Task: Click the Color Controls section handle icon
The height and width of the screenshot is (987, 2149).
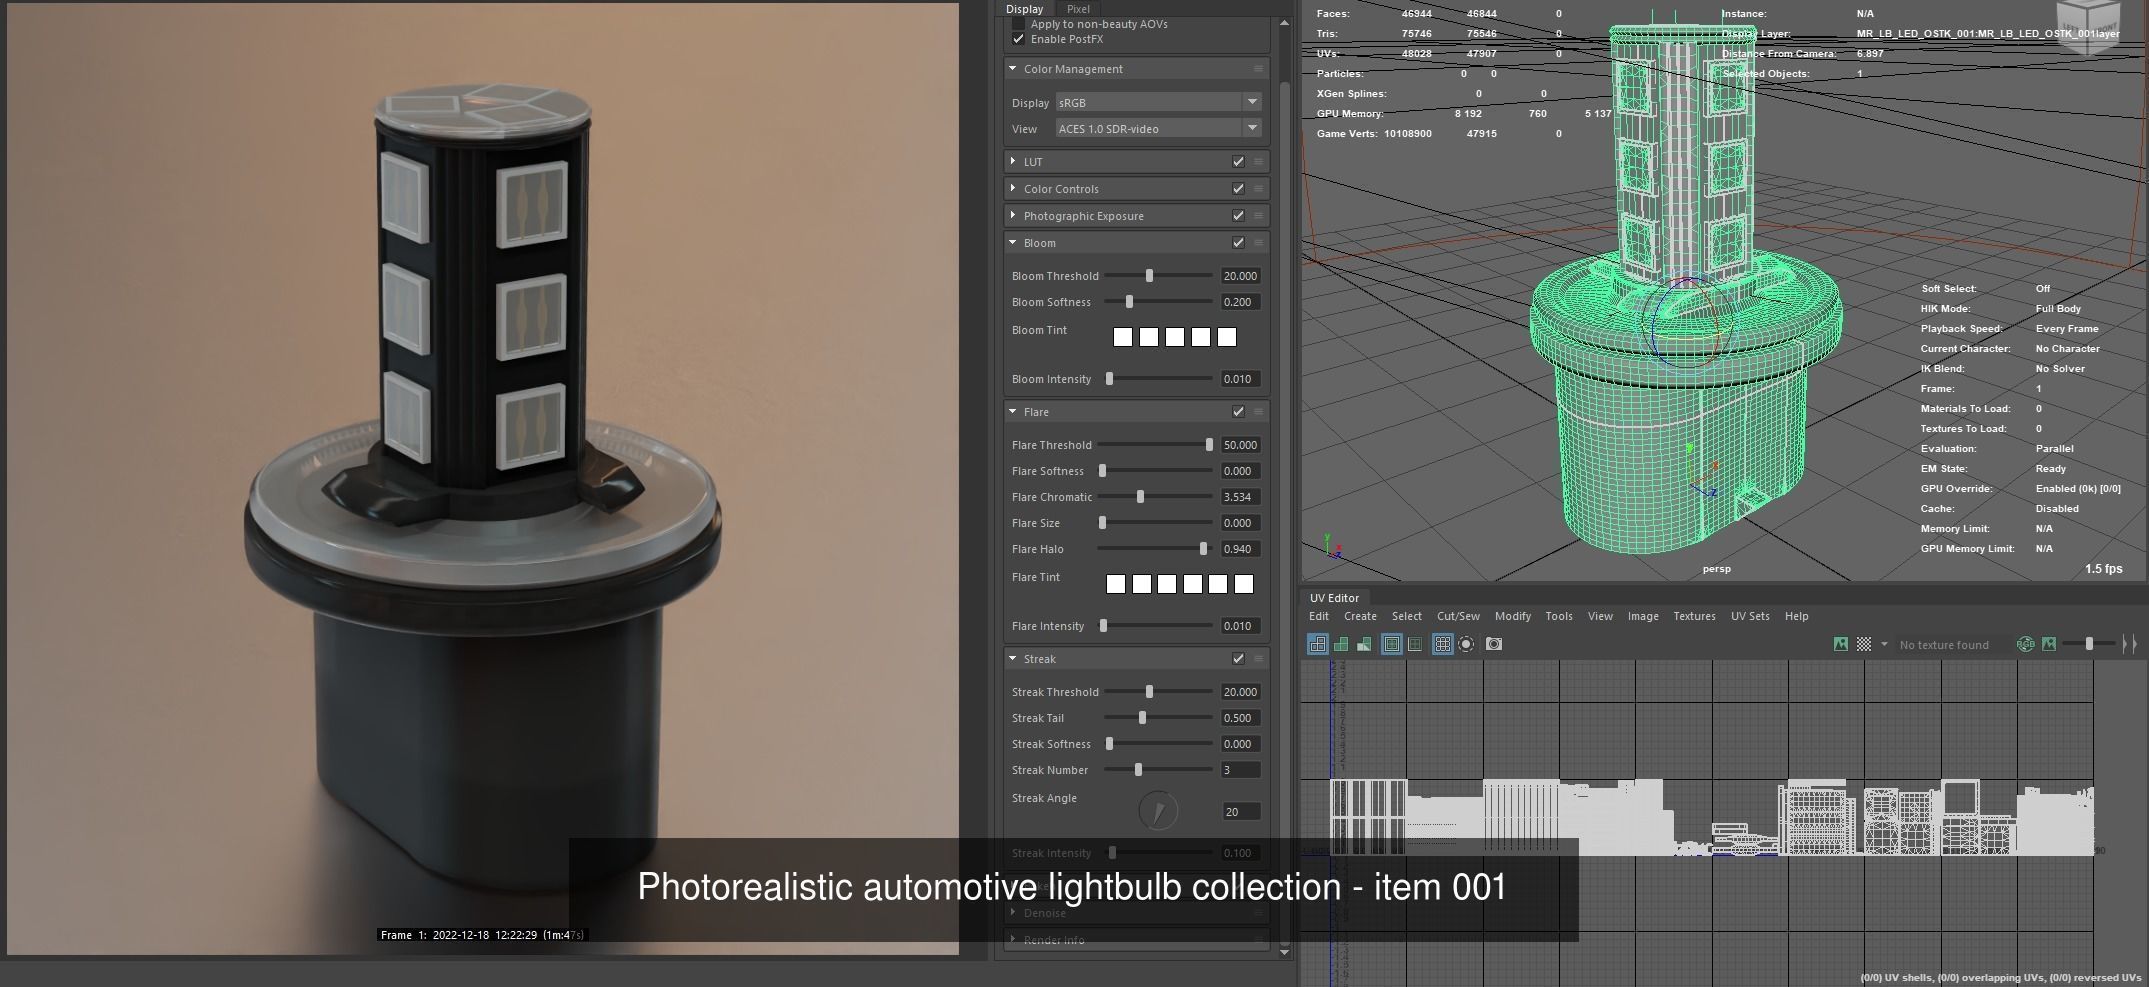Action: tap(1258, 189)
